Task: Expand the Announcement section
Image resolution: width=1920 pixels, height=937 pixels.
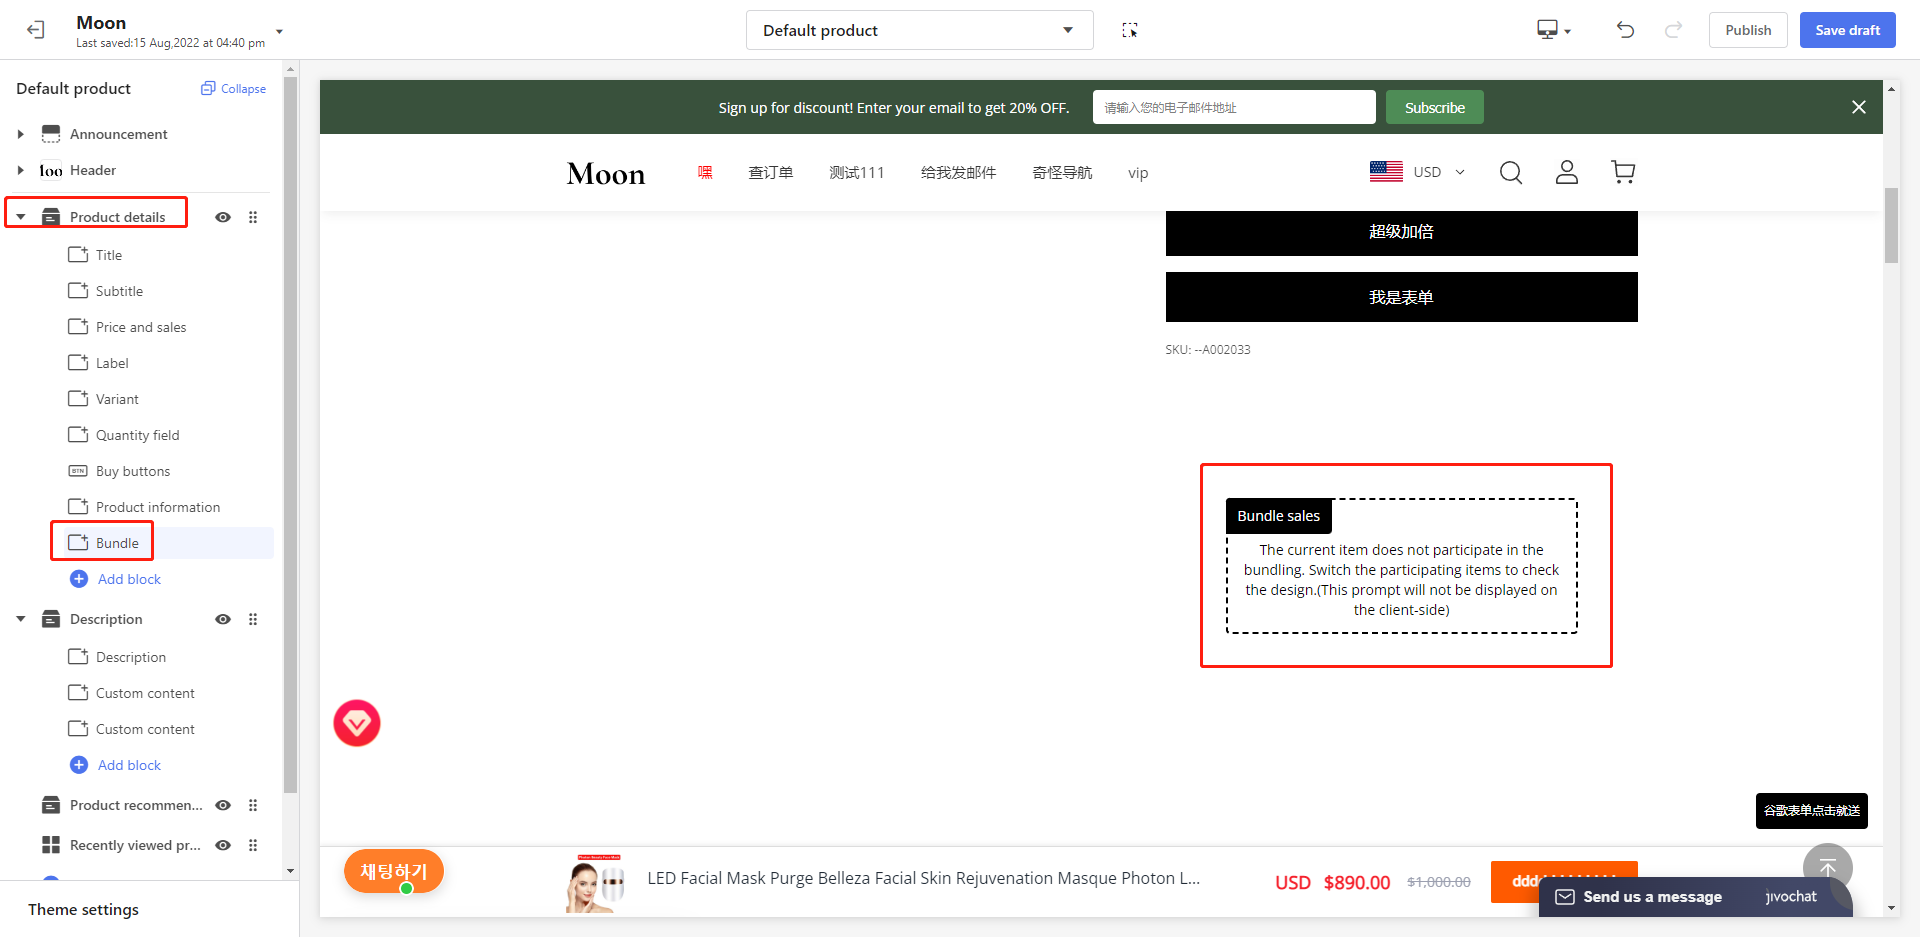Action: click(x=21, y=134)
